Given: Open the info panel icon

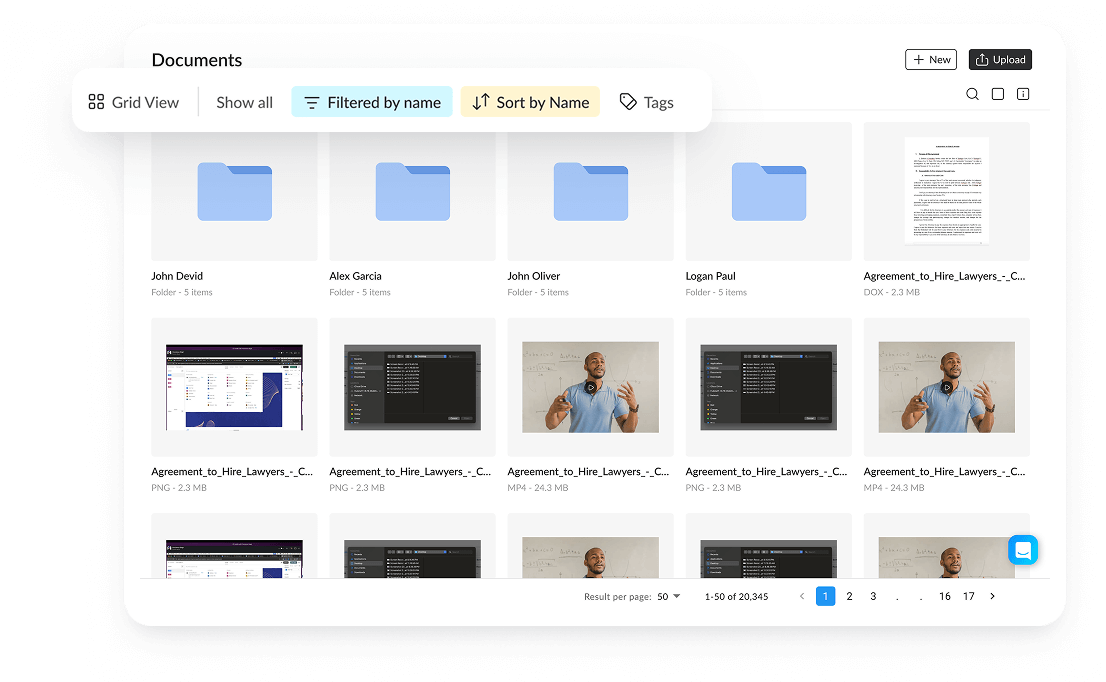Looking at the screenshot, I should coord(1023,94).
